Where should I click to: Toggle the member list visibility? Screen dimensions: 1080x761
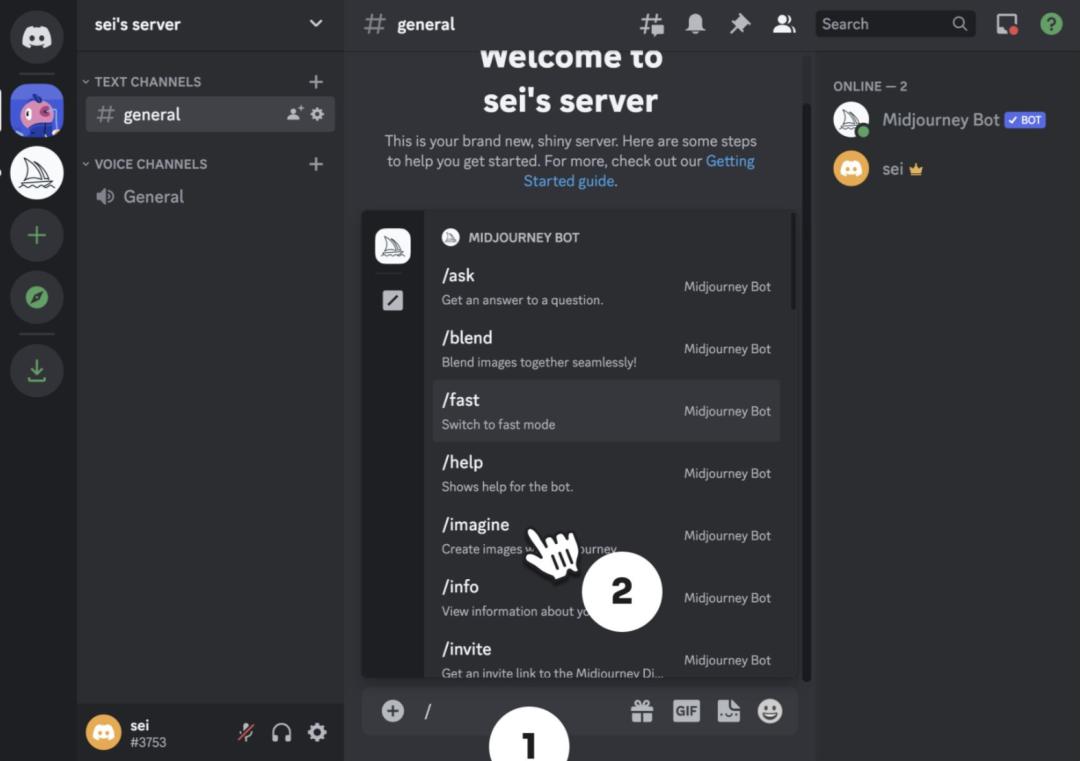click(784, 24)
